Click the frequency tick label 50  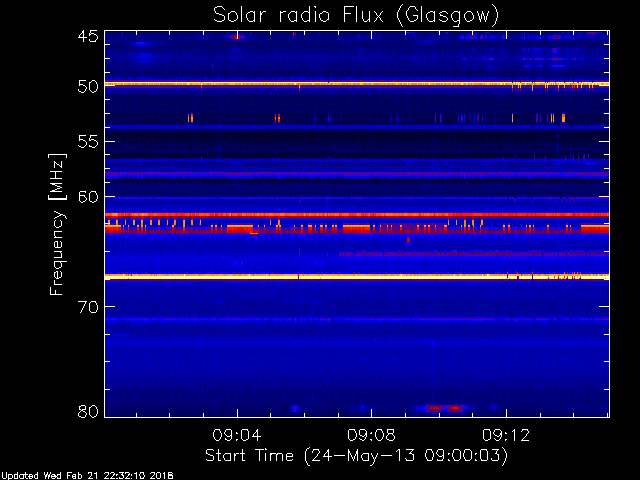(88, 87)
